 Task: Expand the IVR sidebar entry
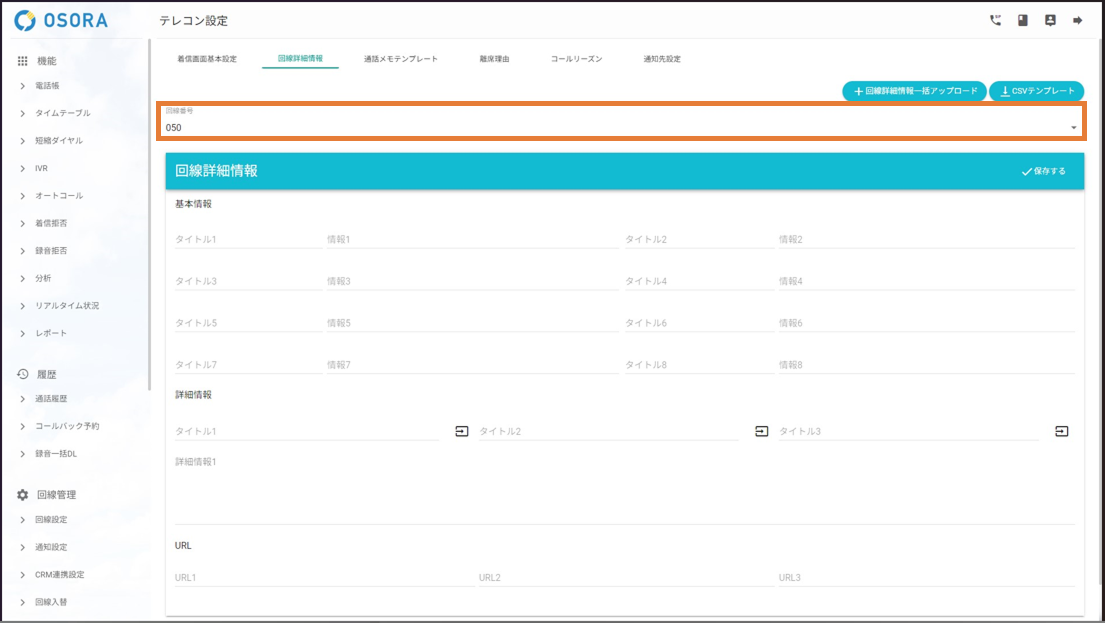pos(41,168)
